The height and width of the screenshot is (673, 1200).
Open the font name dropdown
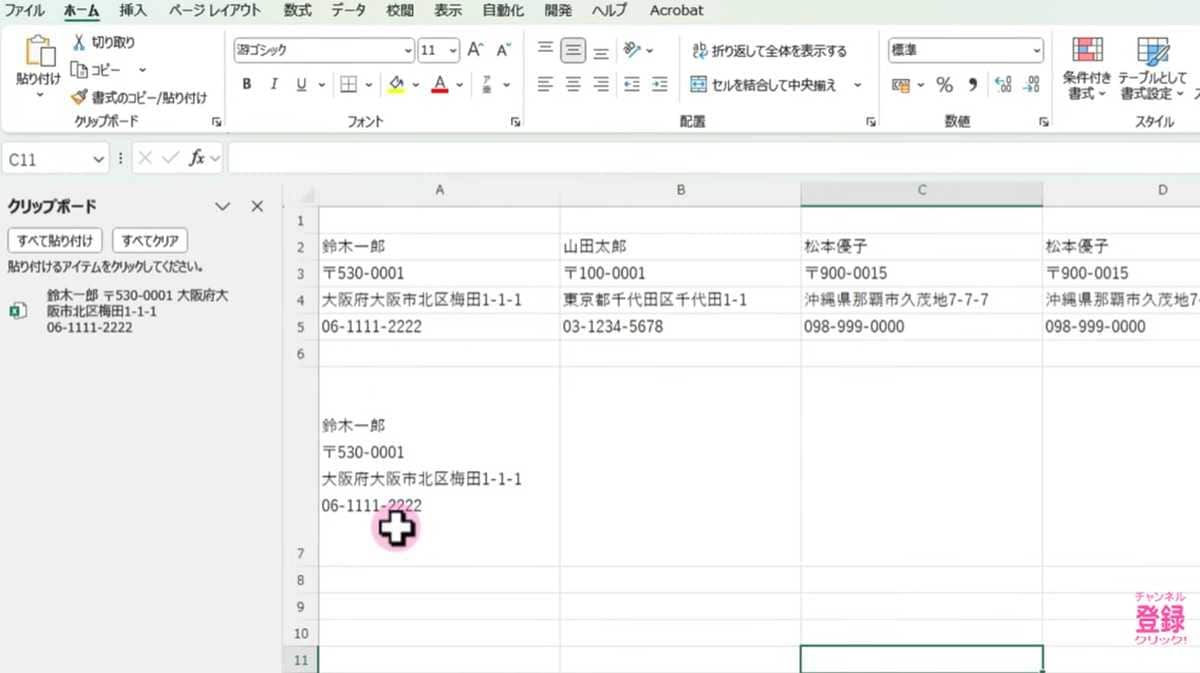pos(407,49)
